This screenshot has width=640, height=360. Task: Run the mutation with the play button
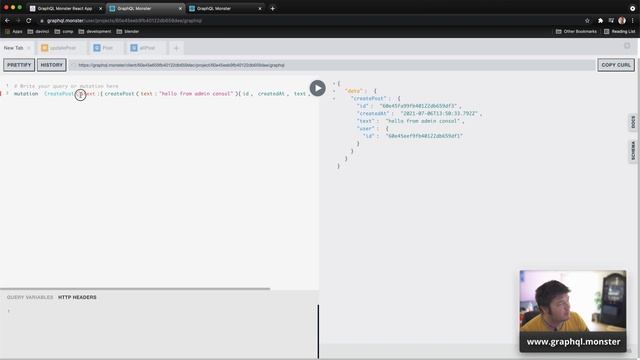click(318, 88)
